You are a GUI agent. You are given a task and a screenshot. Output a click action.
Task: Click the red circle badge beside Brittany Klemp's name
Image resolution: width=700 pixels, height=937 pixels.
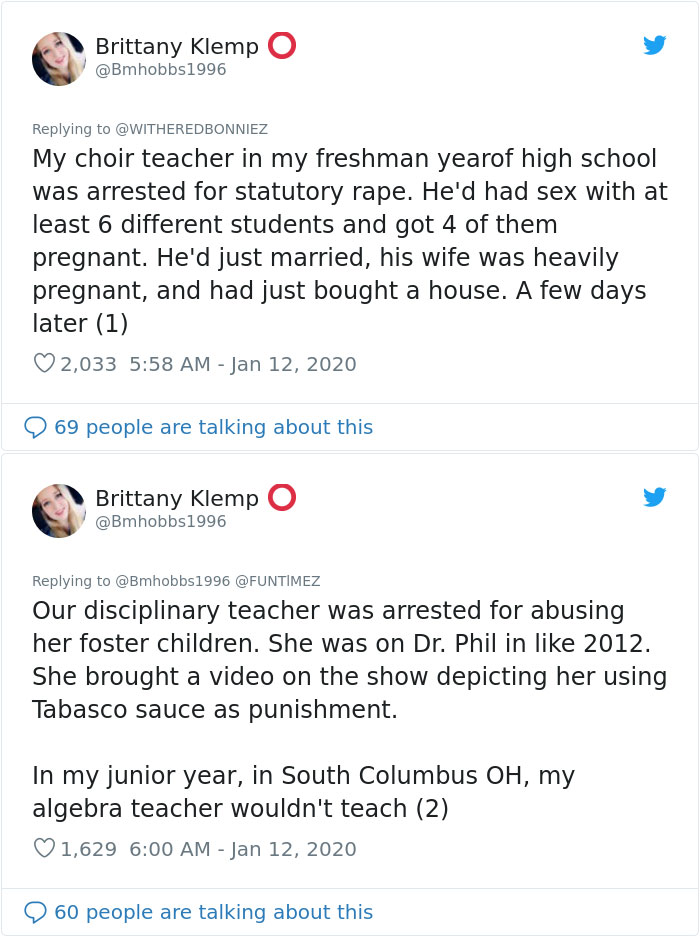point(282,46)
